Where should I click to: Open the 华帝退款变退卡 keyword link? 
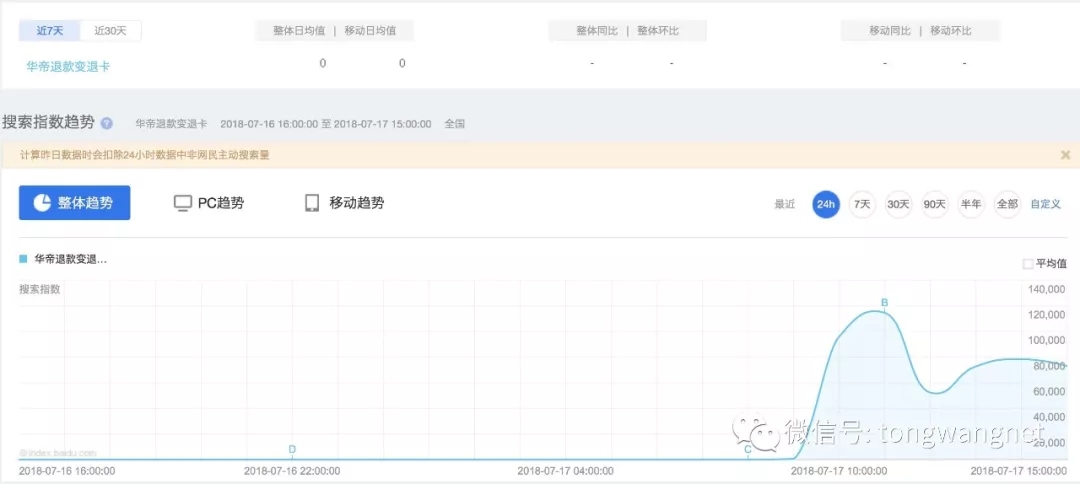68,67
